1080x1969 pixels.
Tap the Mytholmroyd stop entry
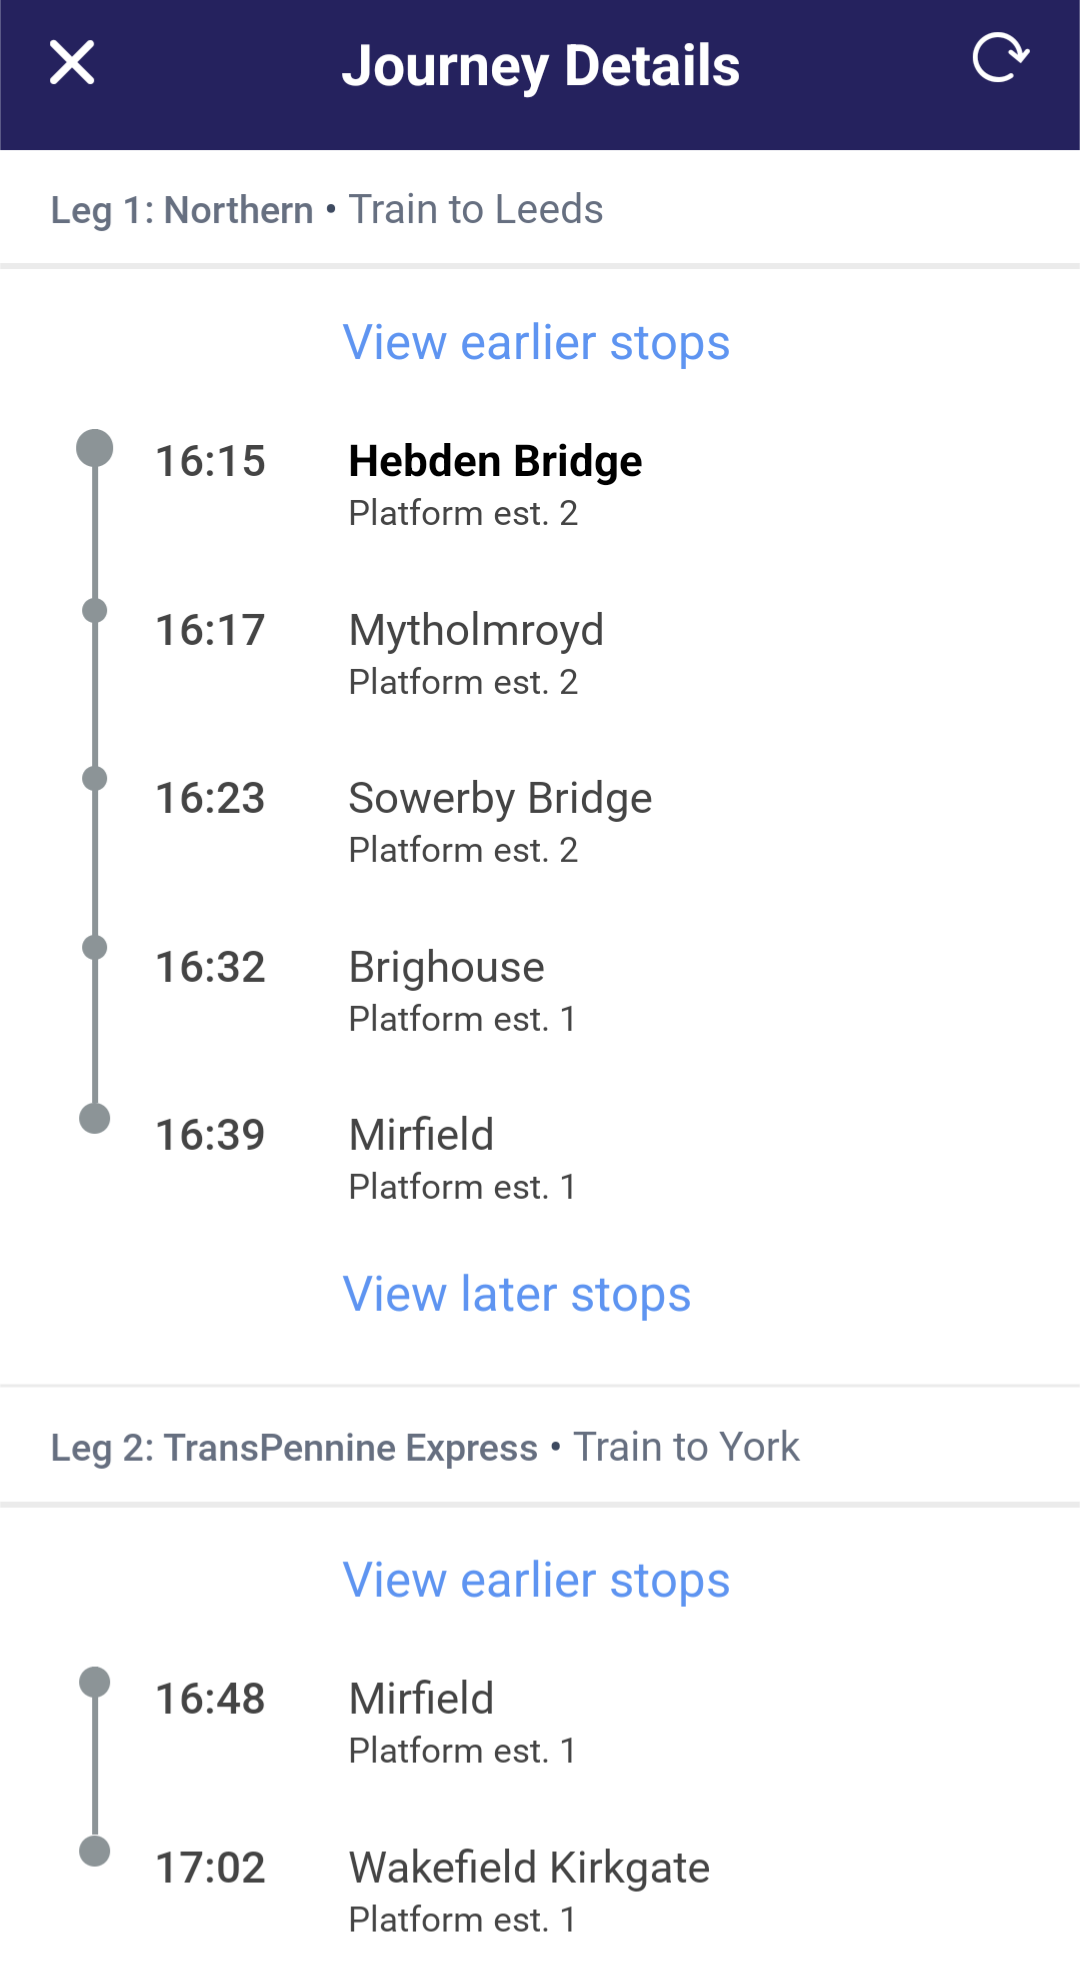[476, 631]
